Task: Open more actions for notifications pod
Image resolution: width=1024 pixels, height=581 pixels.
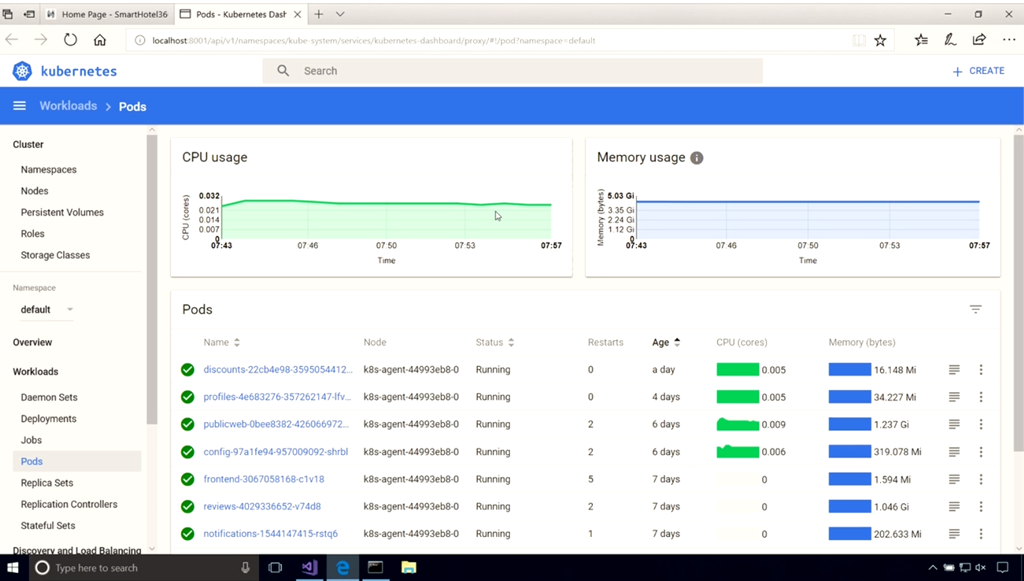Action: 981,534
